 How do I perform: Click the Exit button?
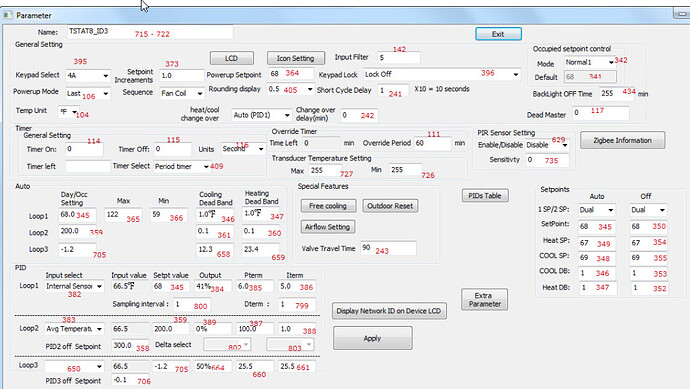tap(498, 34)
